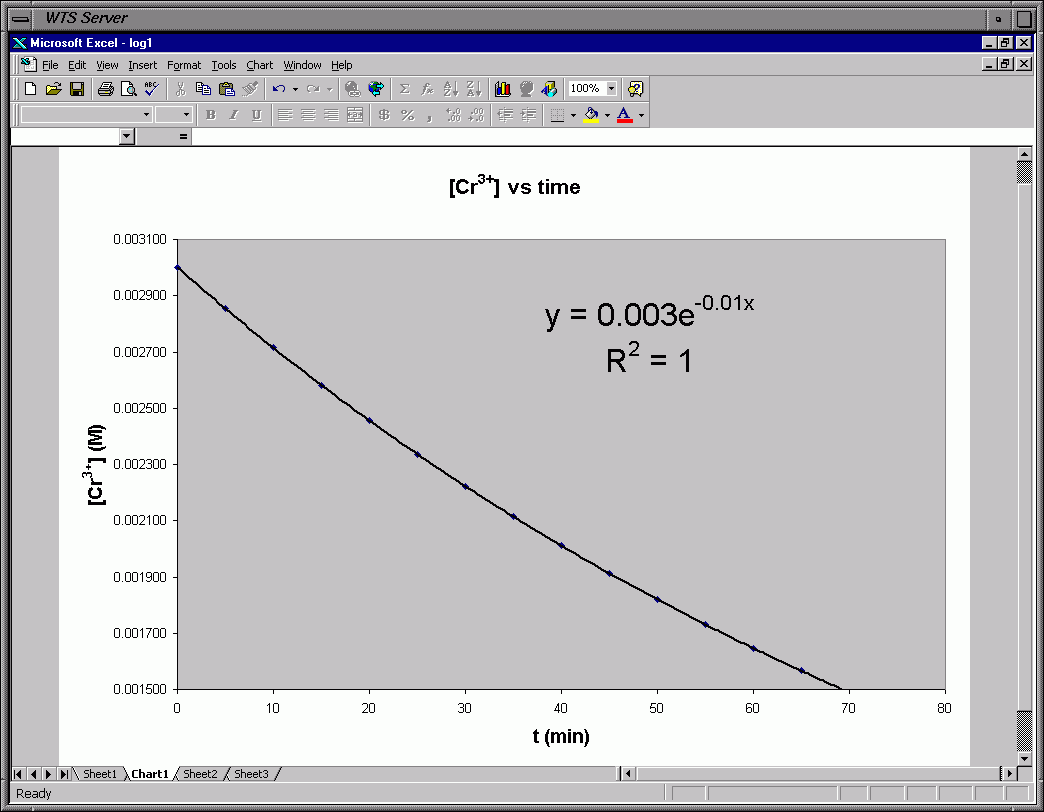1044x812 pixels.
Task: Open the Chart menu
Action: [259, 65]
